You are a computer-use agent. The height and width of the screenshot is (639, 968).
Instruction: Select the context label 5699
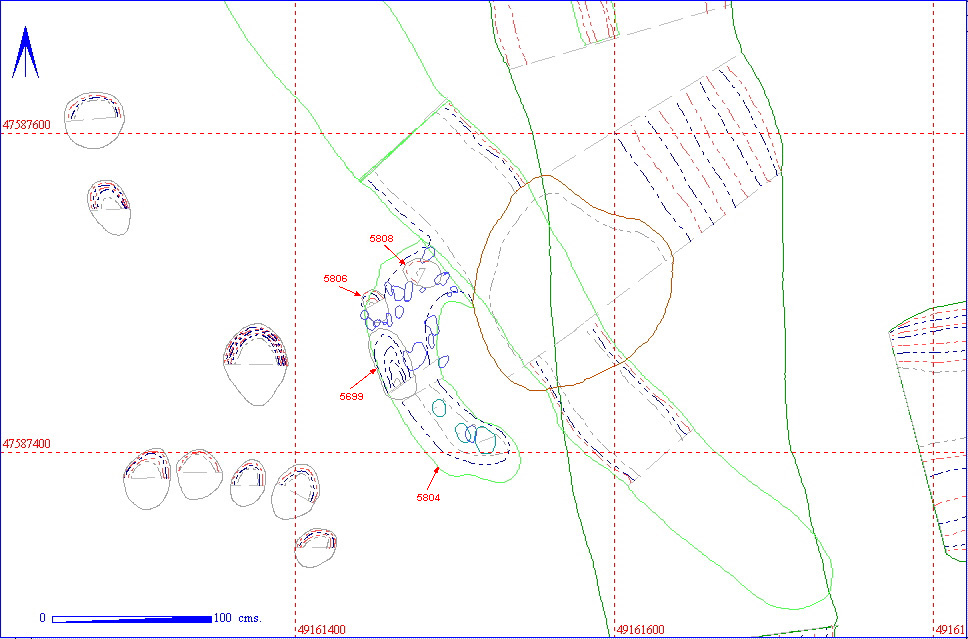pyautogui.click(x=352, y=396)
